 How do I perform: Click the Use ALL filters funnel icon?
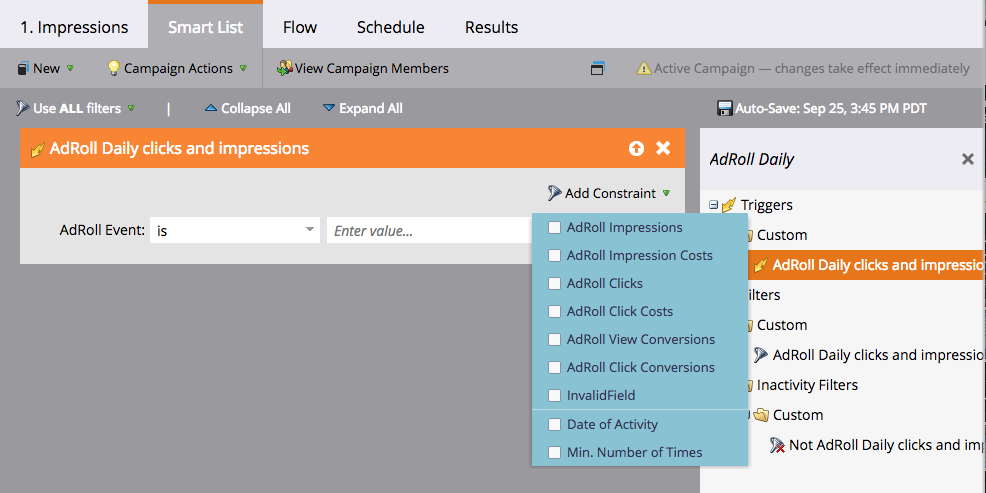click(23, 108)
